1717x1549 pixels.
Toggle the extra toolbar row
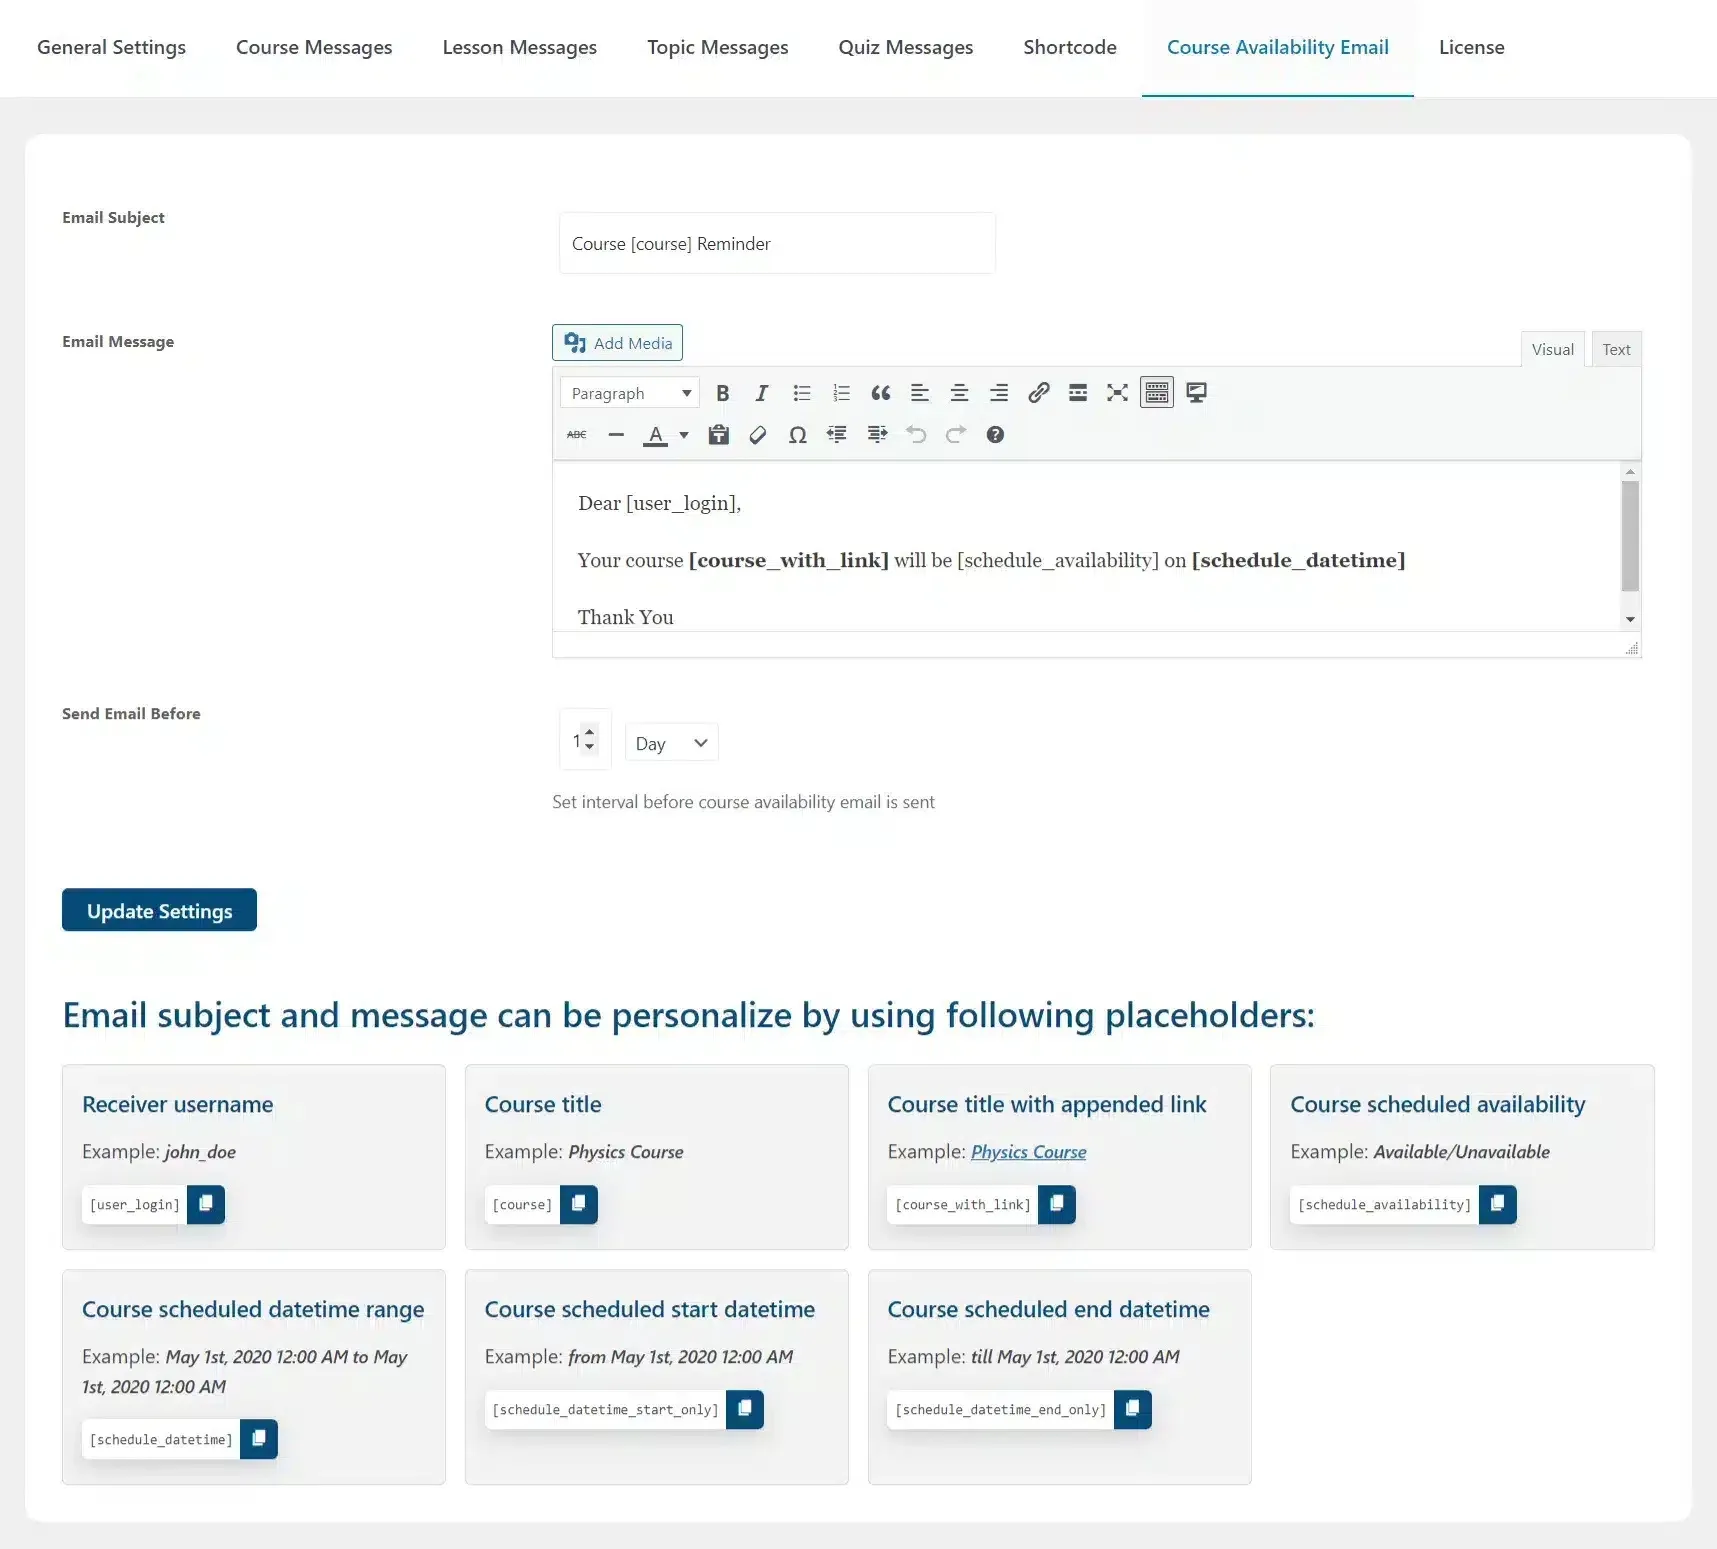coord(1156,392)
